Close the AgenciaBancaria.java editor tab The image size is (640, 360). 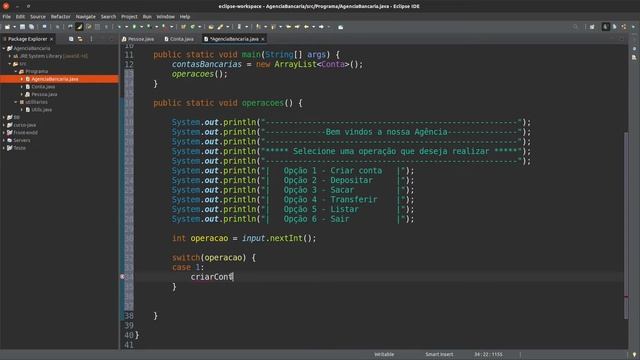click(263, 39)
